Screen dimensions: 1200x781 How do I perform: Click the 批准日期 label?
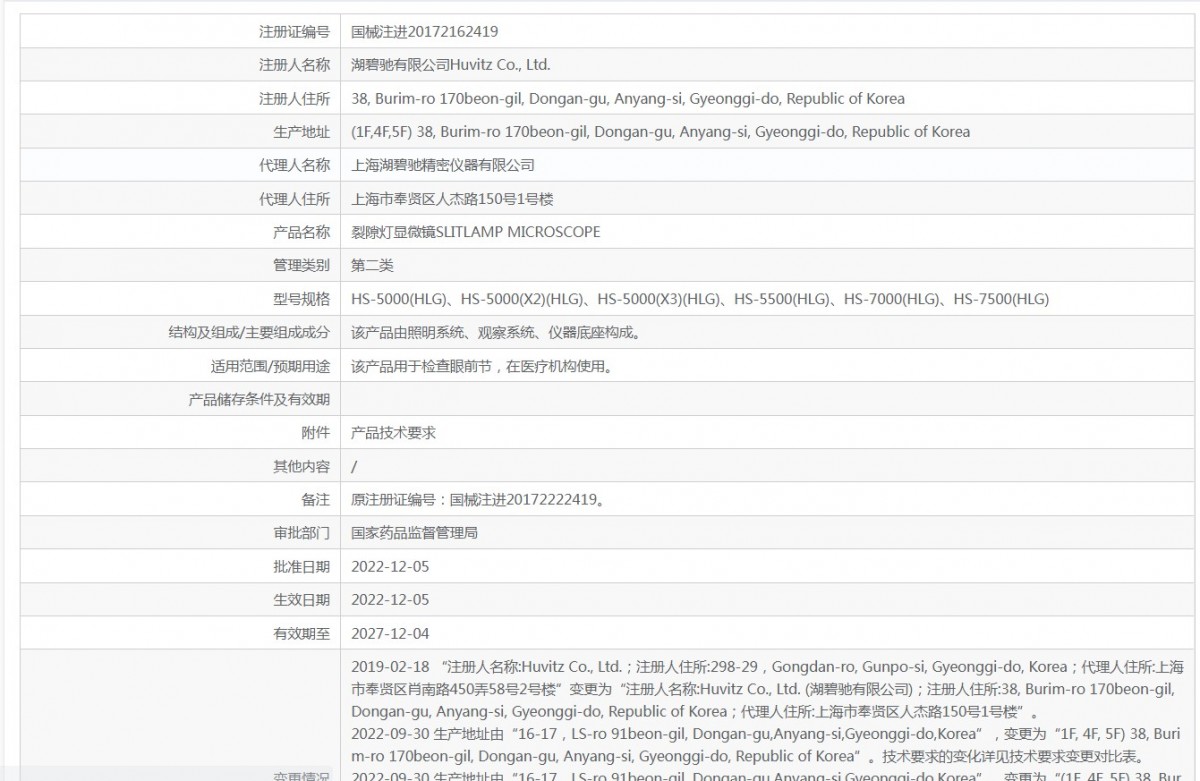[301, 567]
